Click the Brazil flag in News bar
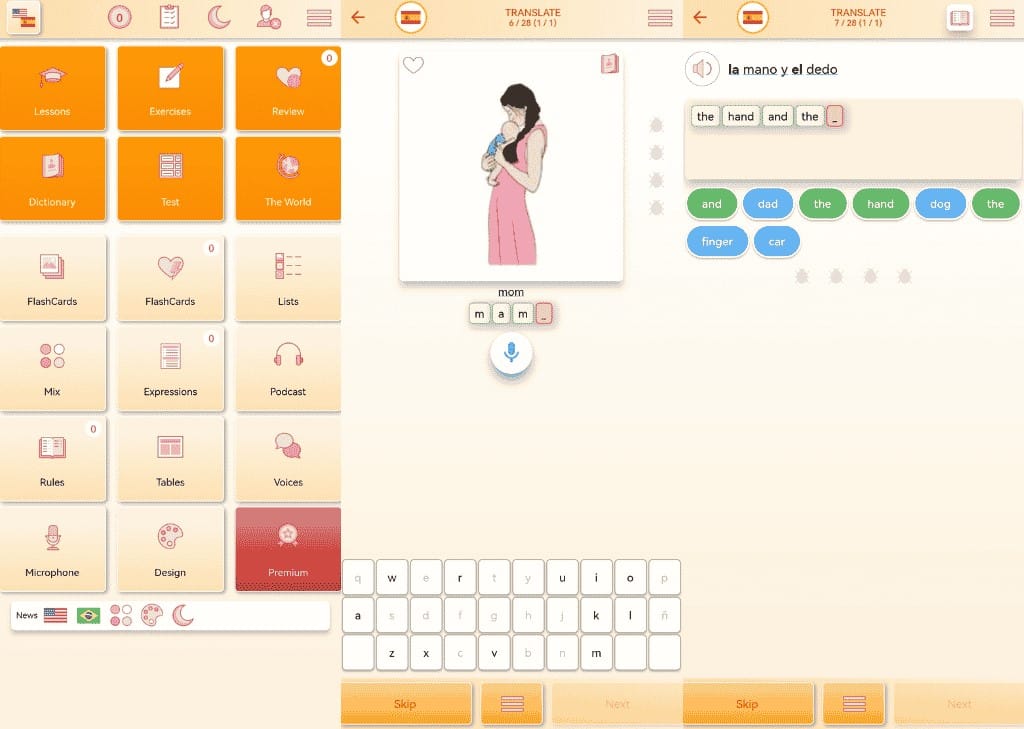 pyautogui.click(x=89, y=615)
